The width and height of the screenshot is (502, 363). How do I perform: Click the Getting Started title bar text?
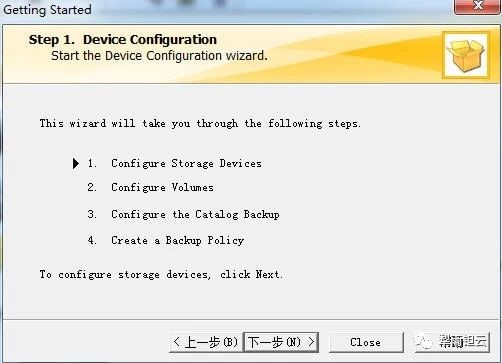coord(47,9)
